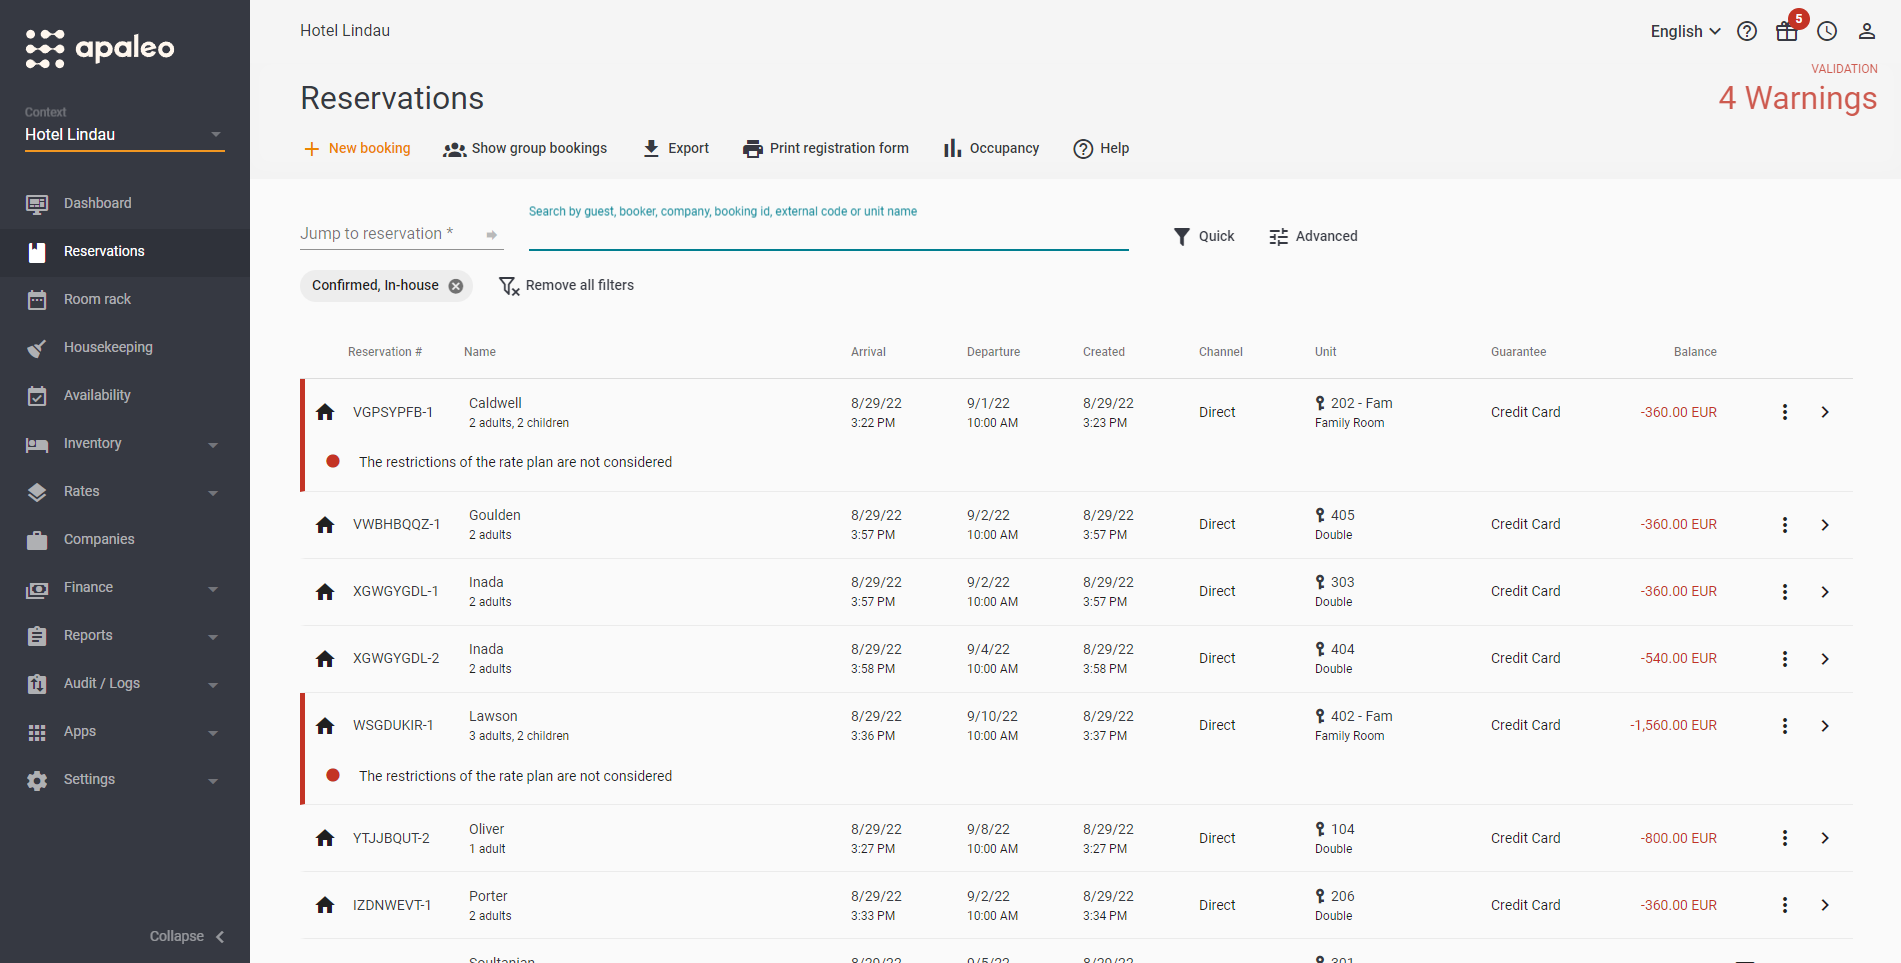Select the Reservations sidebar menu item

point(103,251)
